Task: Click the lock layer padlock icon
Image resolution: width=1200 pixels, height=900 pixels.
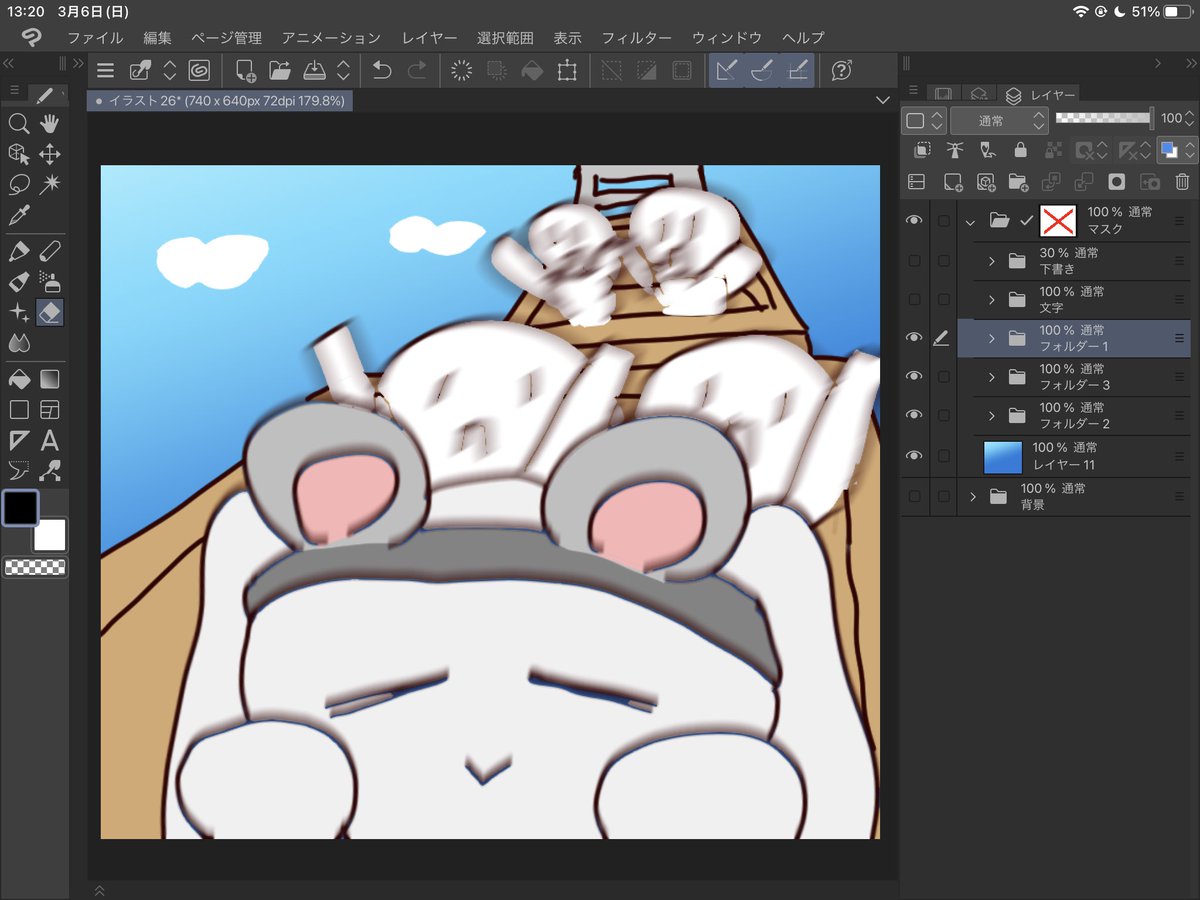Action: pyautogui.click(x=1020, y=150)
